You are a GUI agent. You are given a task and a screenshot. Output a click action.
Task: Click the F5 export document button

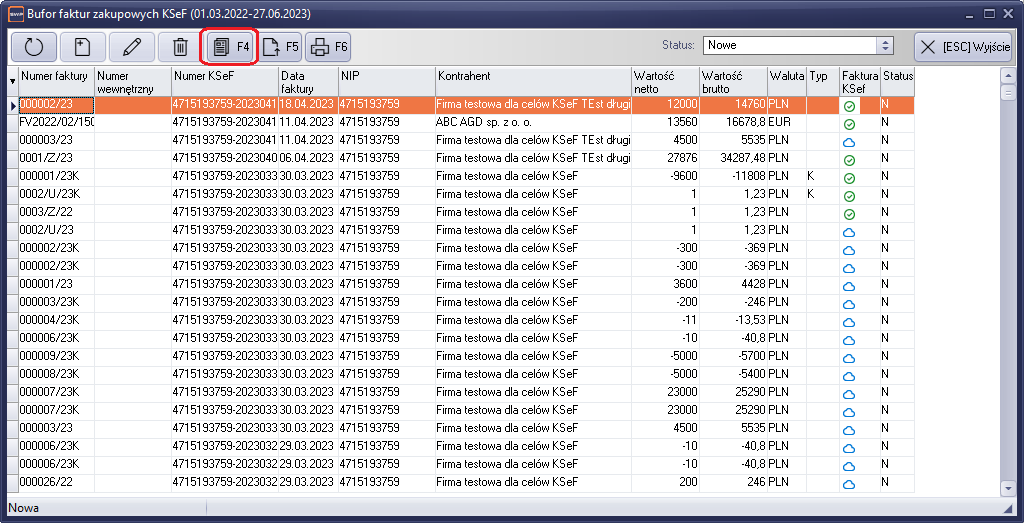pyautogui.click(x=281, y=46)
